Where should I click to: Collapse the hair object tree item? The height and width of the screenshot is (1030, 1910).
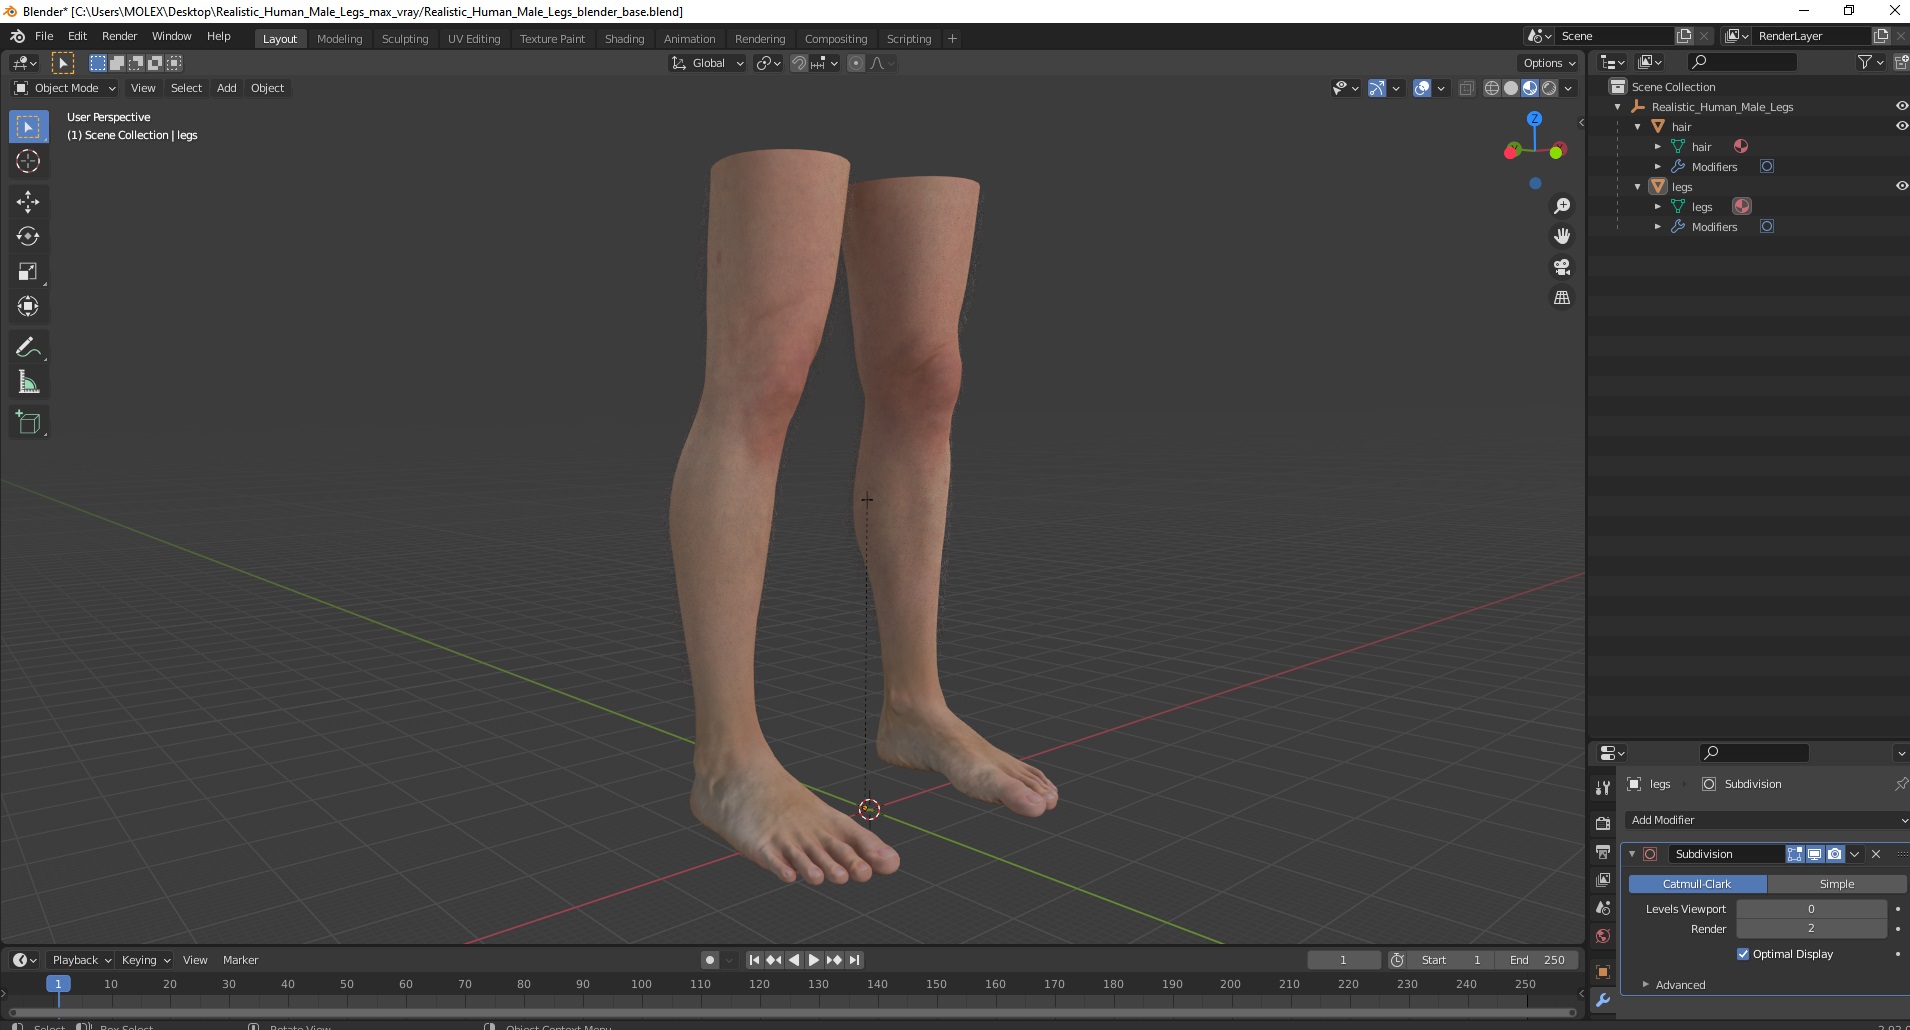point(1637,127)
